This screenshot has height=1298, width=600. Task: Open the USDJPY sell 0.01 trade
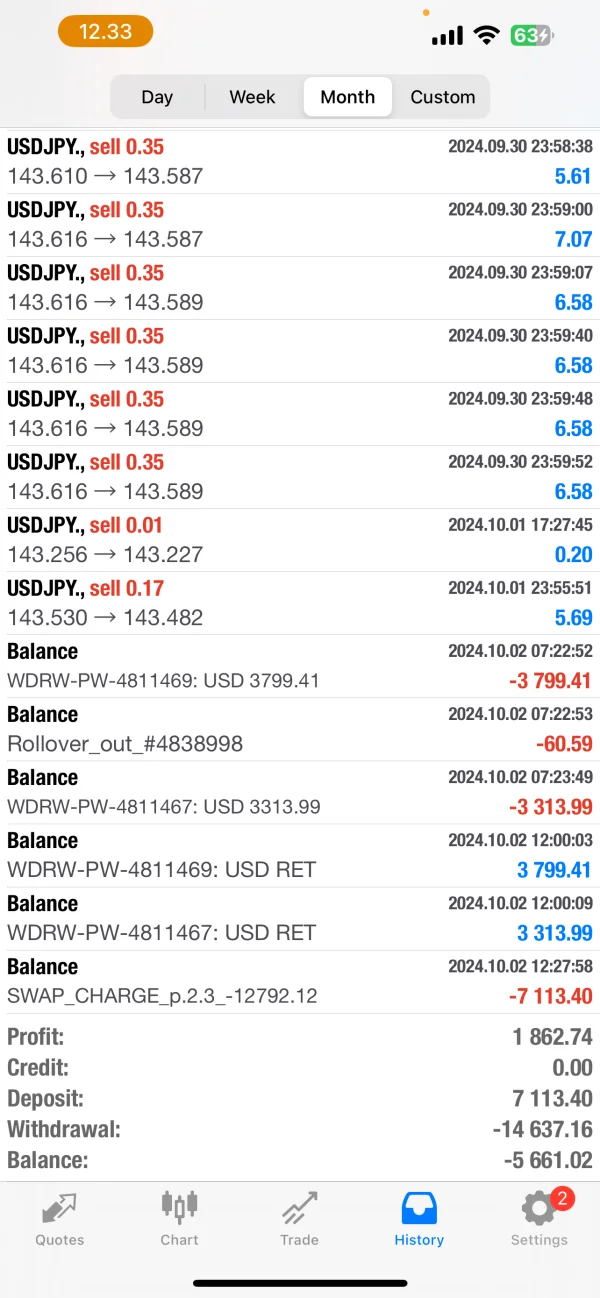click(300, 540)
